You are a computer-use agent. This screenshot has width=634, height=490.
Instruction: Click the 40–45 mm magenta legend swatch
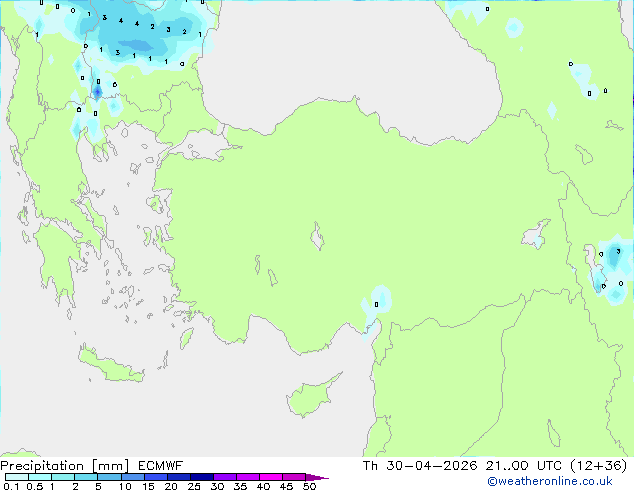[271, 477]
